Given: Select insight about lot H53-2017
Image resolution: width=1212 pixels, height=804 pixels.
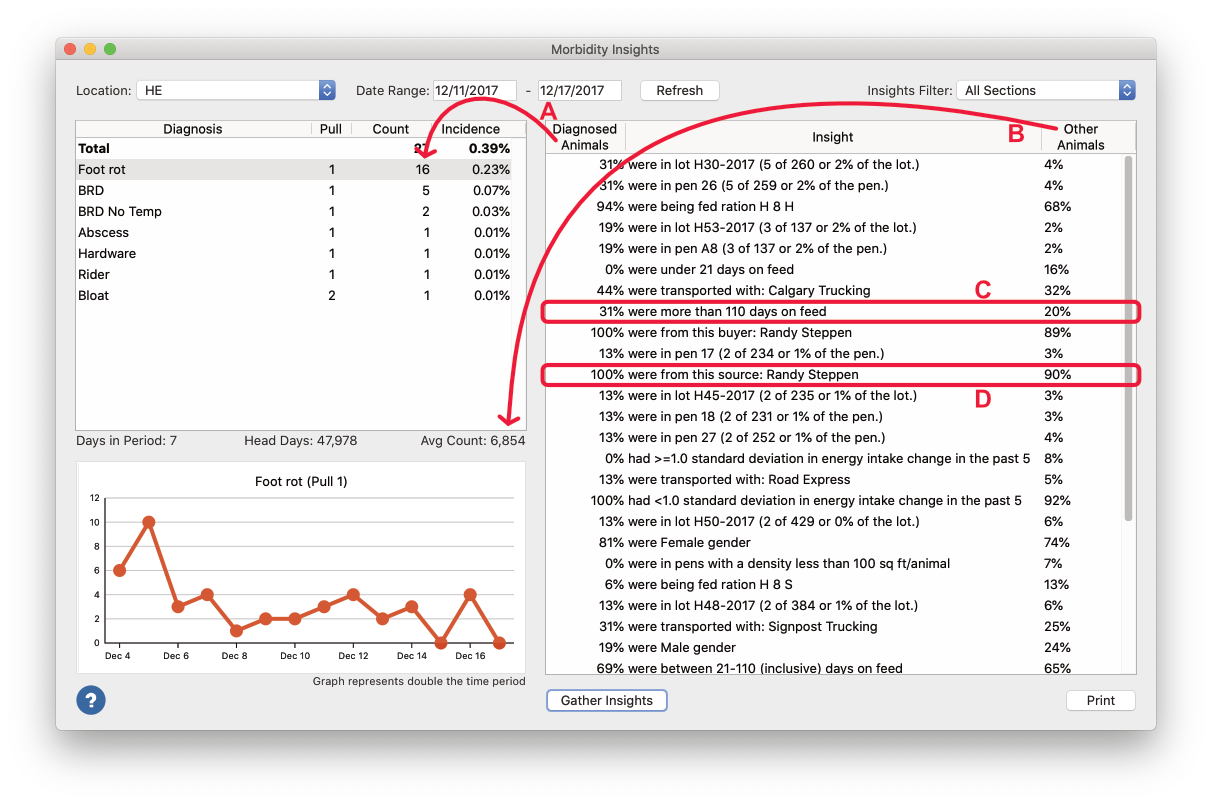Looking at the screenshot, I should click(834, 227).
